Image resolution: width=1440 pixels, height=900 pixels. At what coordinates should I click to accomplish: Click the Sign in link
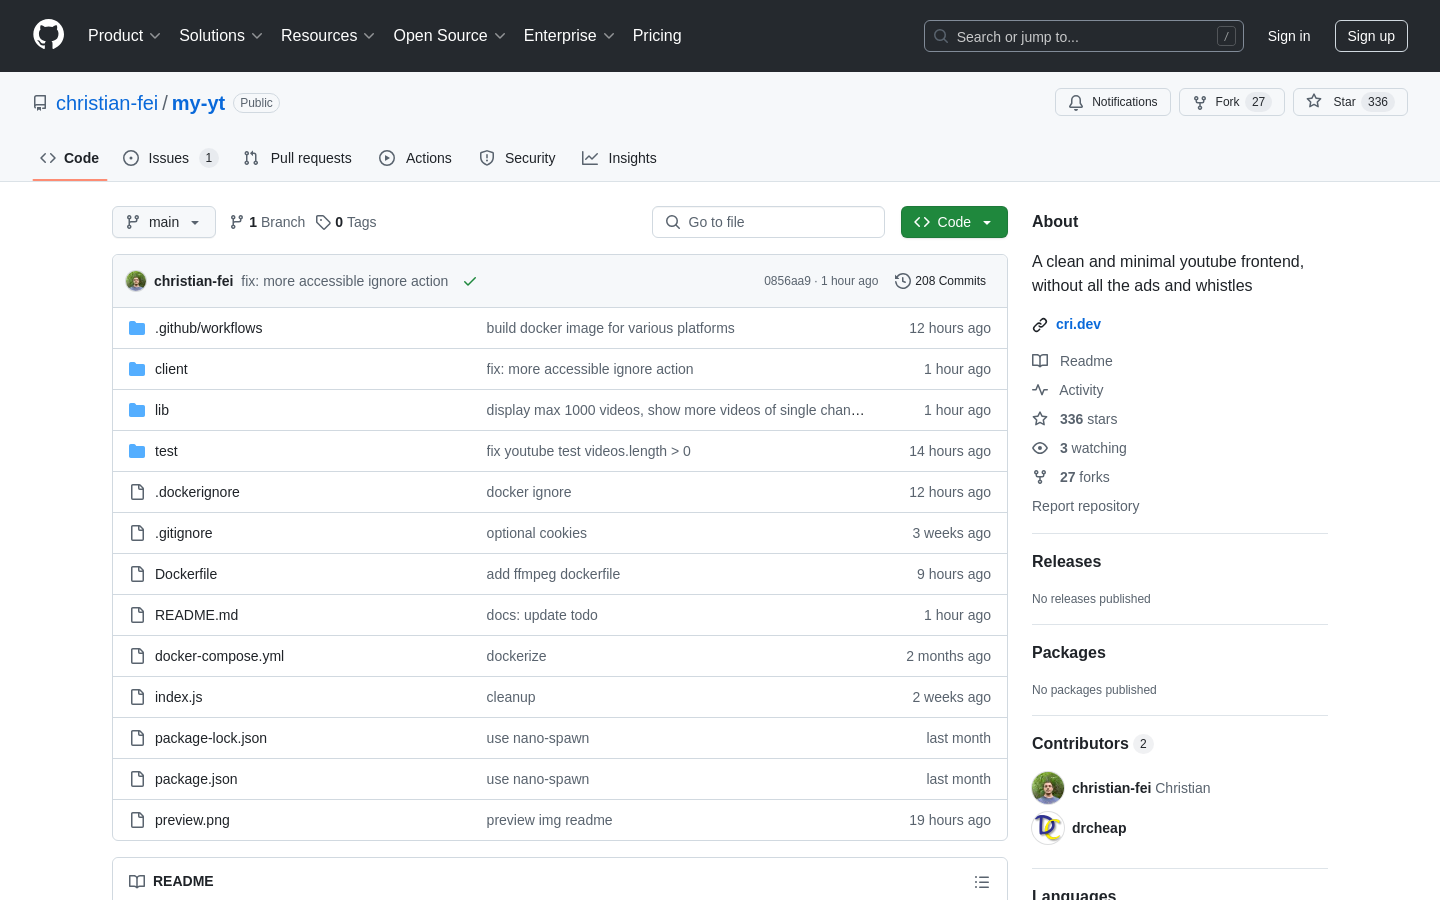1289,36
